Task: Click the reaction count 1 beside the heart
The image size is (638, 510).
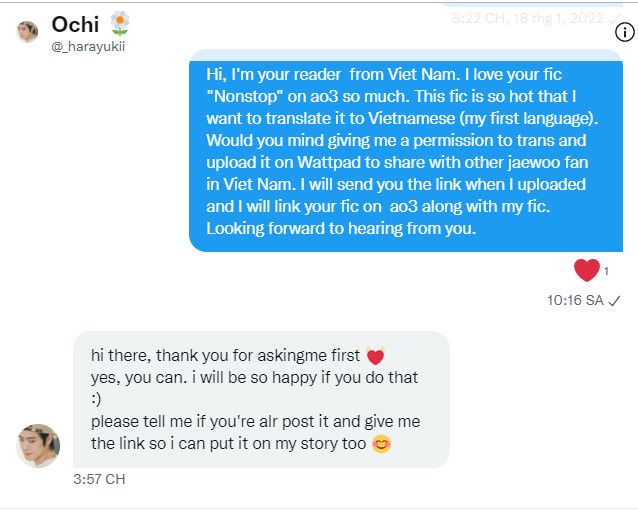Action: pos(606,271)
